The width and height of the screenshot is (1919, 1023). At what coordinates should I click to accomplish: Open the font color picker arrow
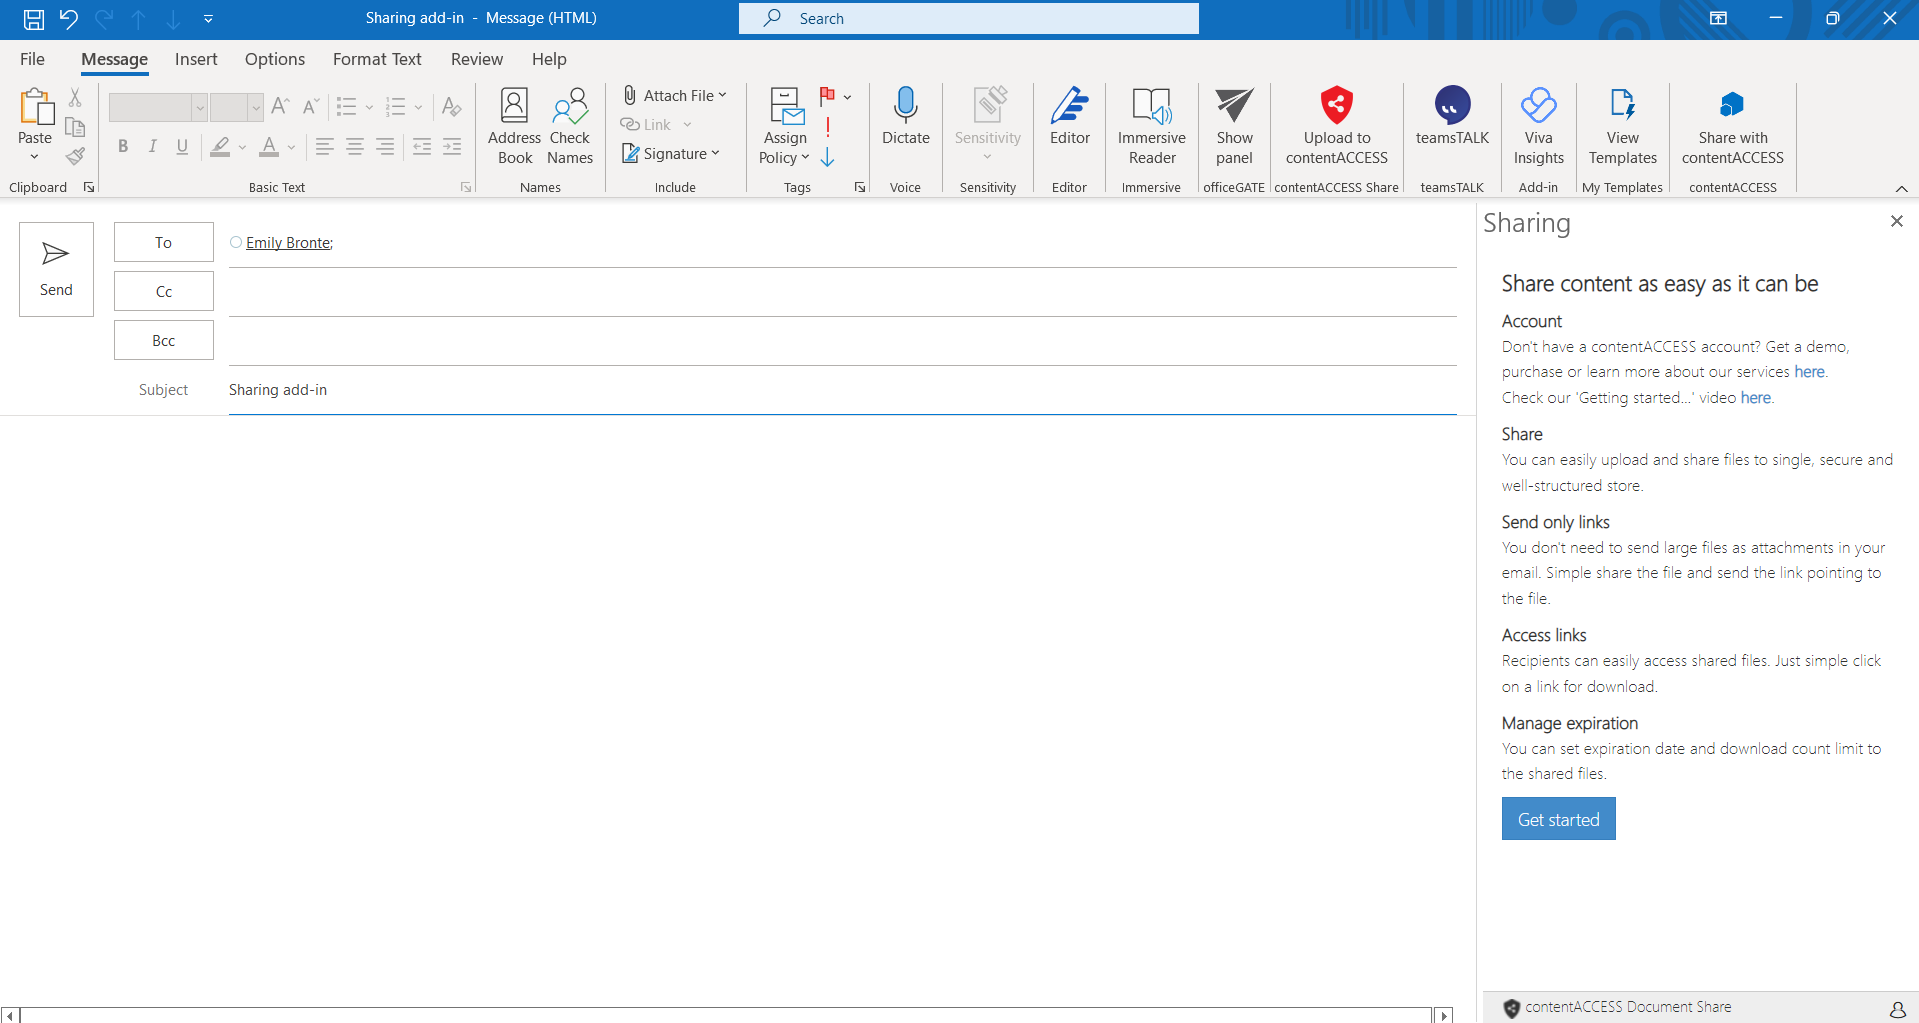292,147
